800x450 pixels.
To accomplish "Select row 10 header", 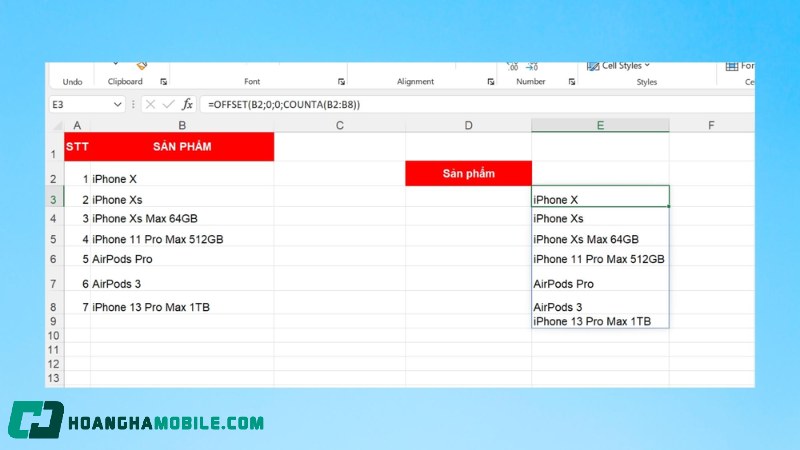I will tap(54, 335).
